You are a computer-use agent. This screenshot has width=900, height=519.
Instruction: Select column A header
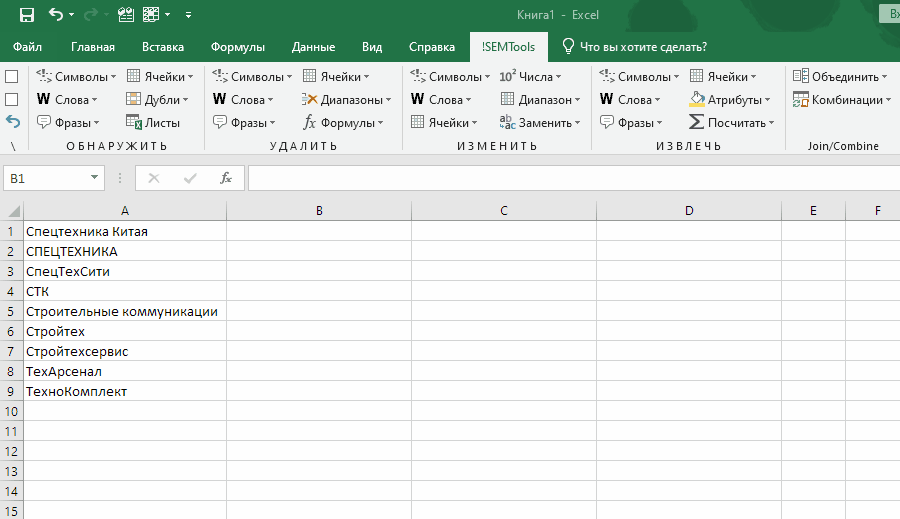tap(125, 211)
